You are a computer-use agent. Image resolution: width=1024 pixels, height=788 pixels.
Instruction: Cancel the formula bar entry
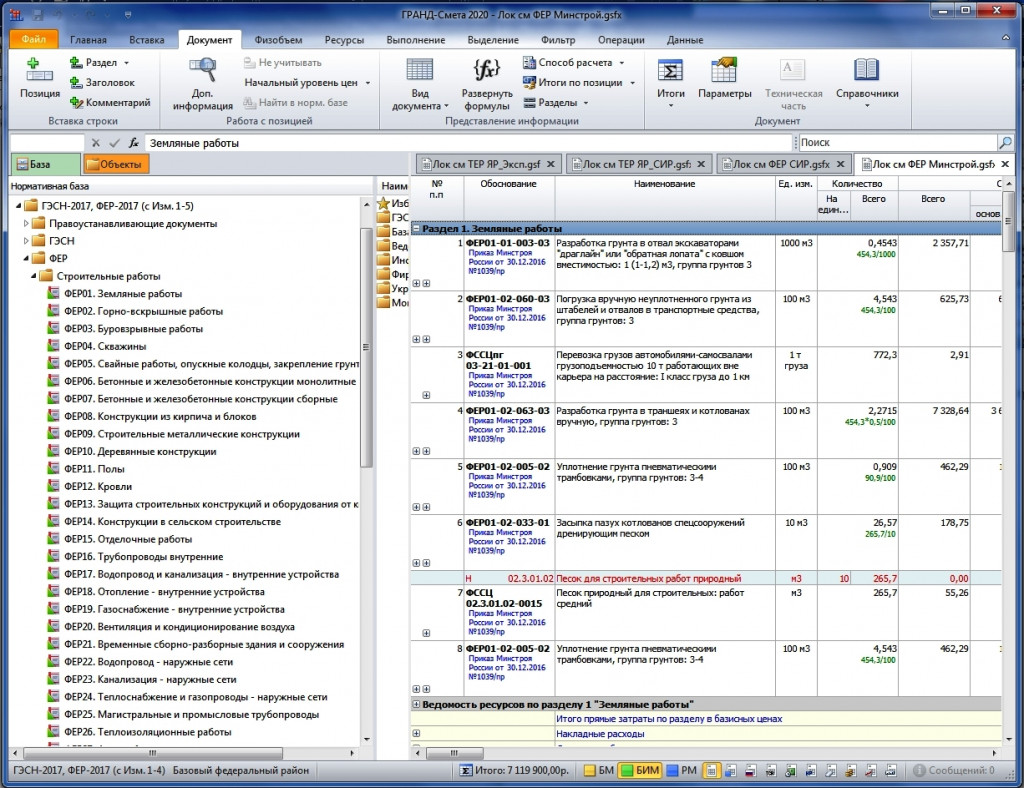click(x=96, y=143)
